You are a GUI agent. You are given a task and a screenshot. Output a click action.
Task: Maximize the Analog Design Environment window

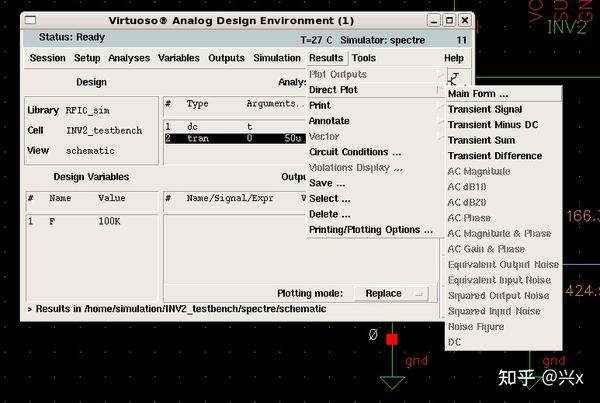click(449, 20)
